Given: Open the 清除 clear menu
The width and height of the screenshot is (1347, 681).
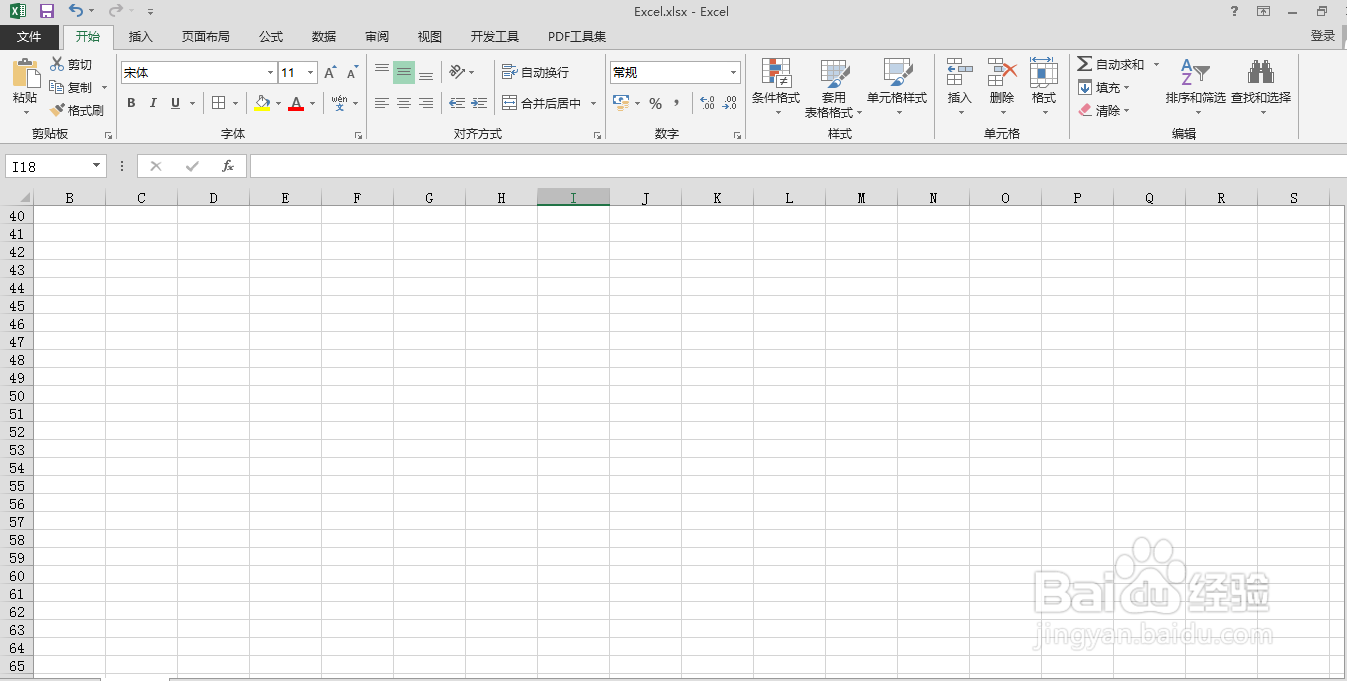Looking at the screenshot, I should click(1103, 110).
